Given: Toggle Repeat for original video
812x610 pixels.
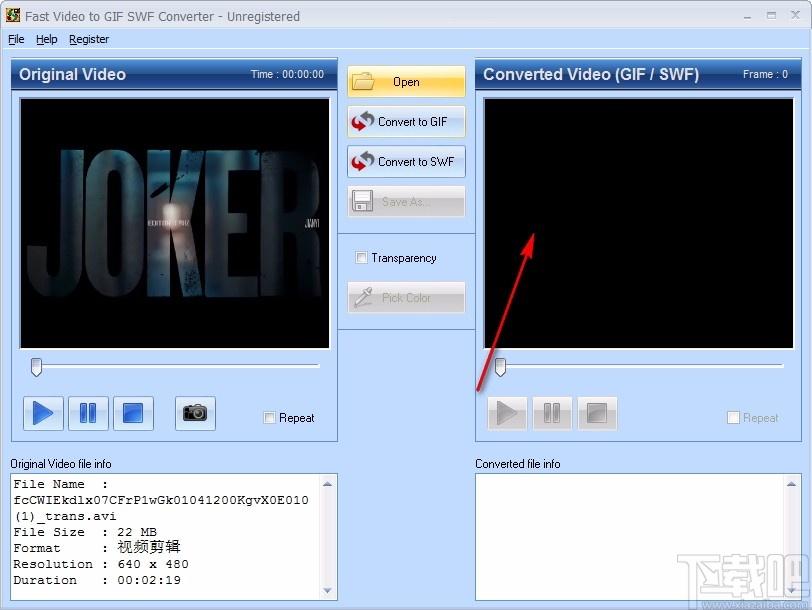Looking at the screenshot, I should pyautogui.click(x=269, y=418).
